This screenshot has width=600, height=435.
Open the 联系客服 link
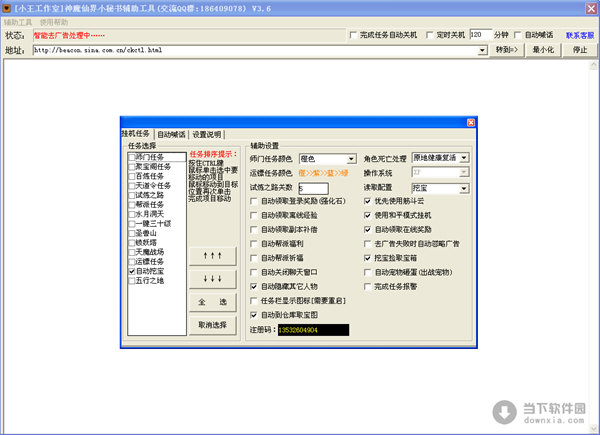(x=580, y=34)
